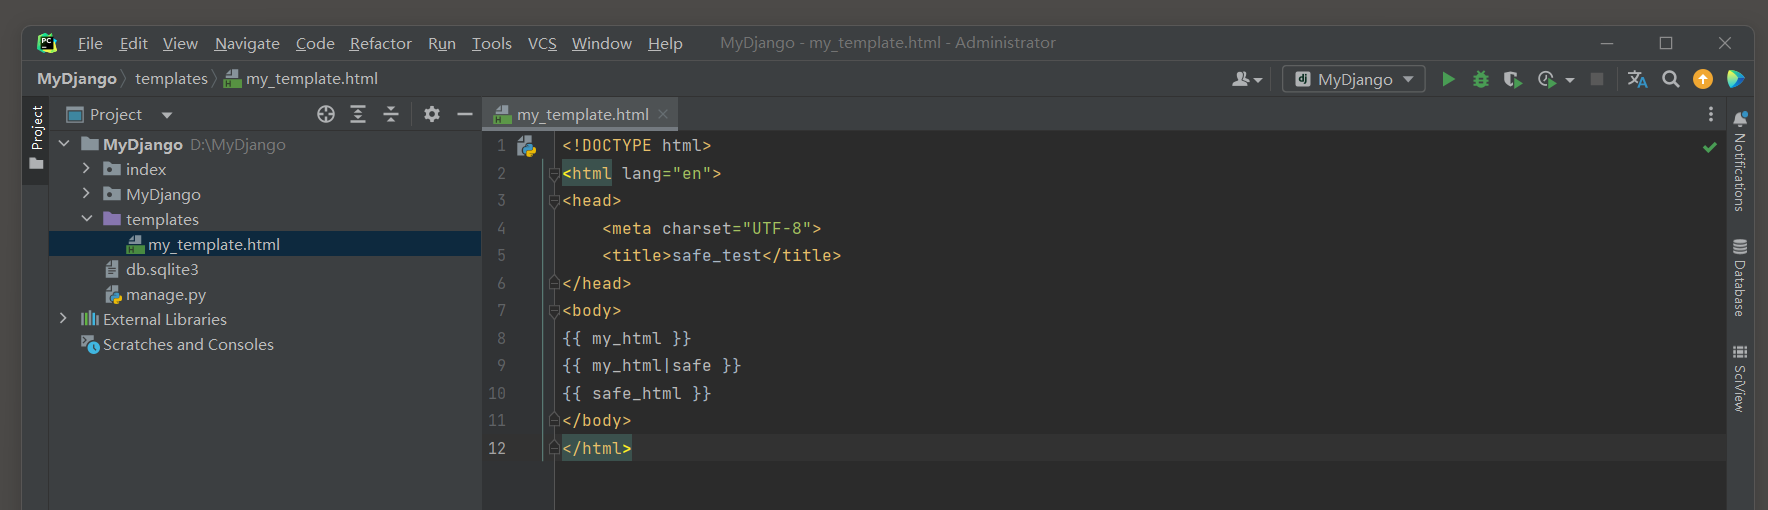The height and width of the screenshot is (510, 1768).
Task: Click the {{ safe_html }} code line
Action: 636,394
